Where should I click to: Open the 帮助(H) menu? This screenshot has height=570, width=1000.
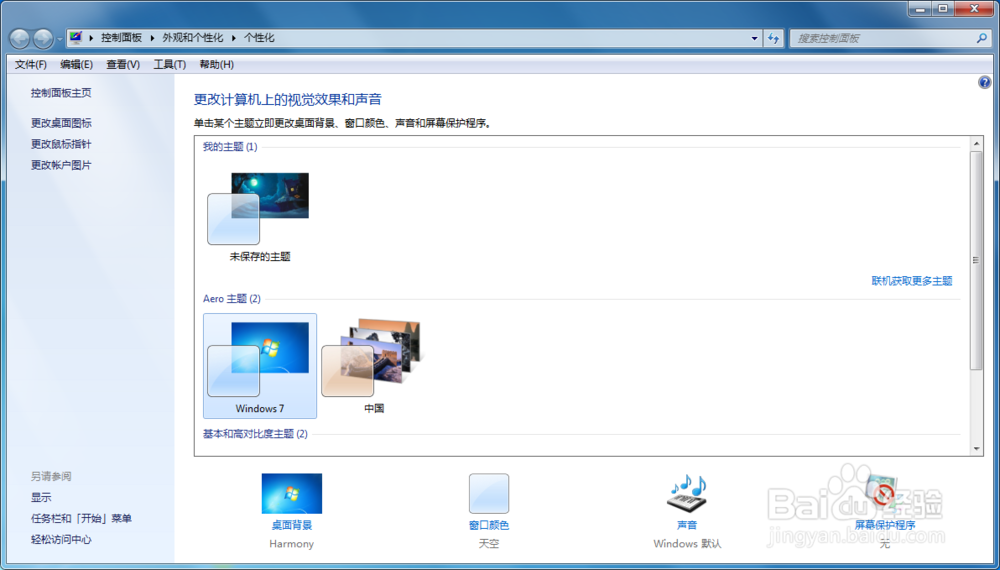[x=217, y=64]
